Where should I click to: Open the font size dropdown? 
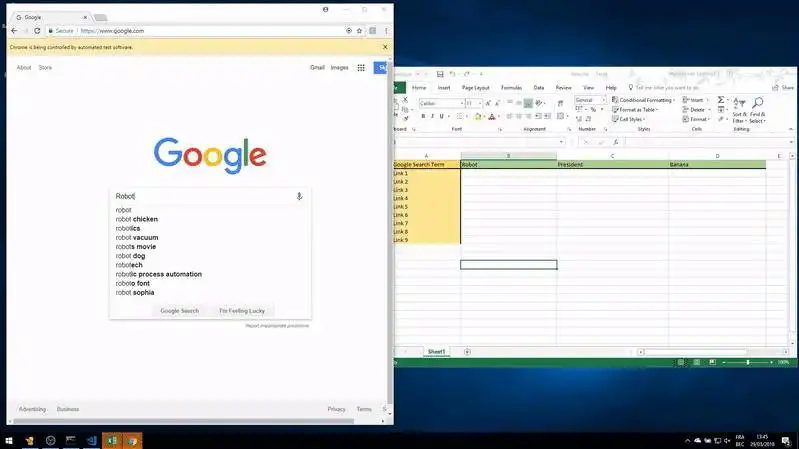pos(480,103)
